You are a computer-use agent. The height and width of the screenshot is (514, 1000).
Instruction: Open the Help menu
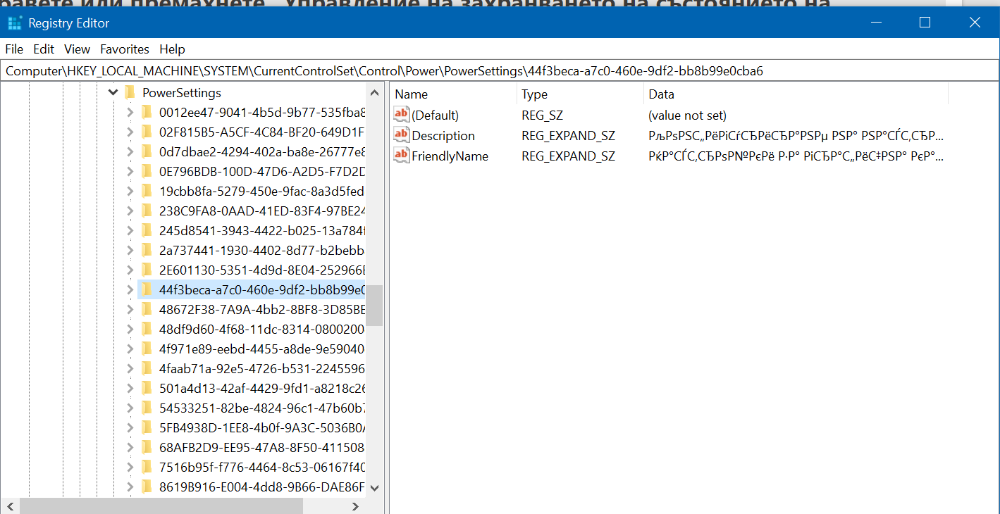coord(172,49)
